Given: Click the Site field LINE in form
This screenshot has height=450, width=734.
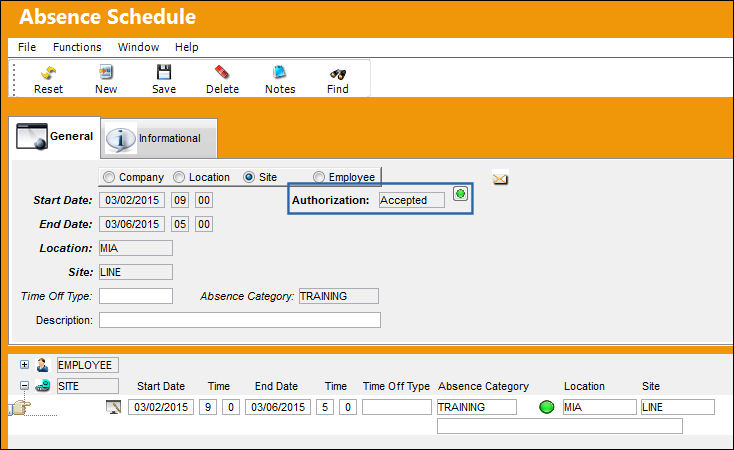Looking at the screenshot, I should [x=136, y=272].
